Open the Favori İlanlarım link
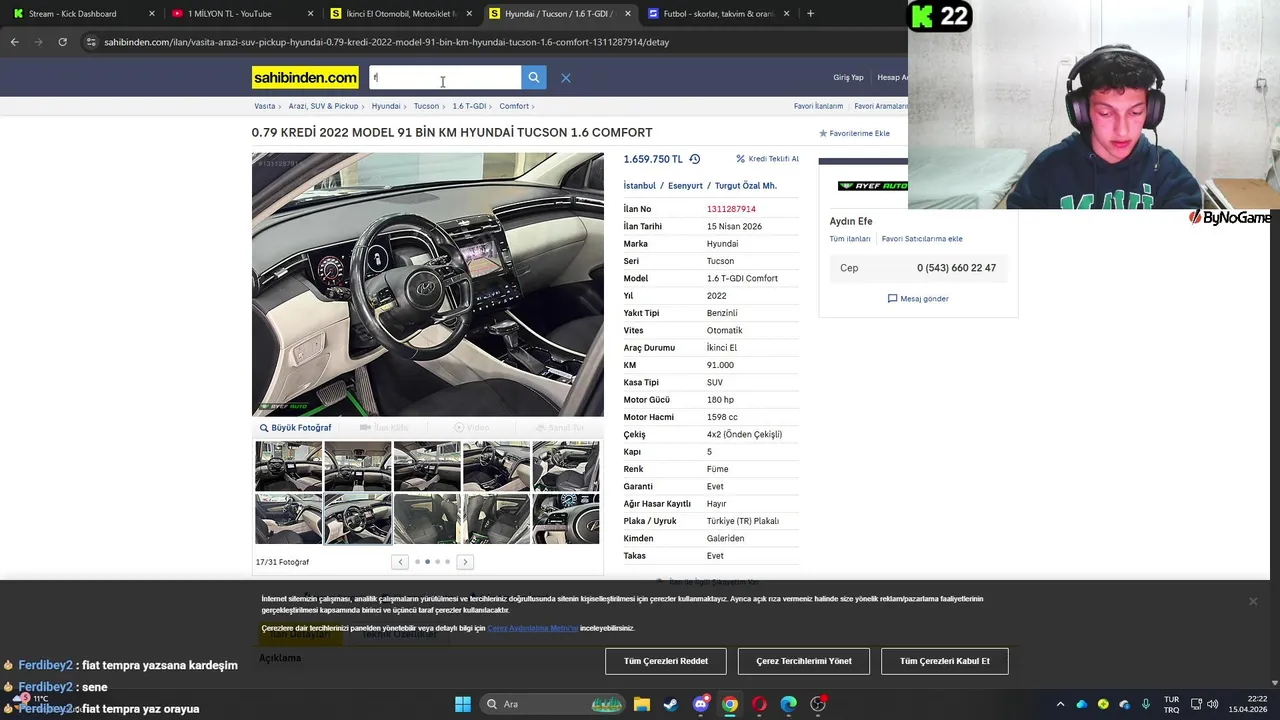1280x720 pixels. (818, 106)
